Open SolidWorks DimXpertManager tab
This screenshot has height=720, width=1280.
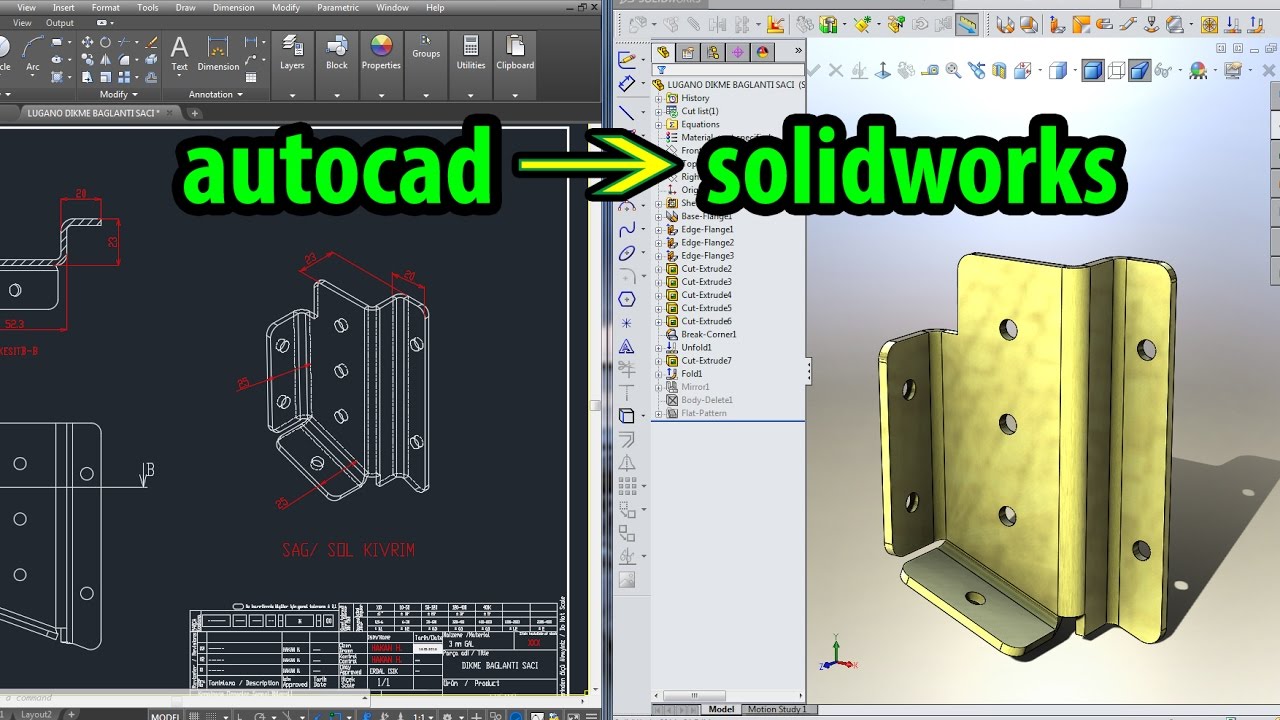tap(738, 52)
